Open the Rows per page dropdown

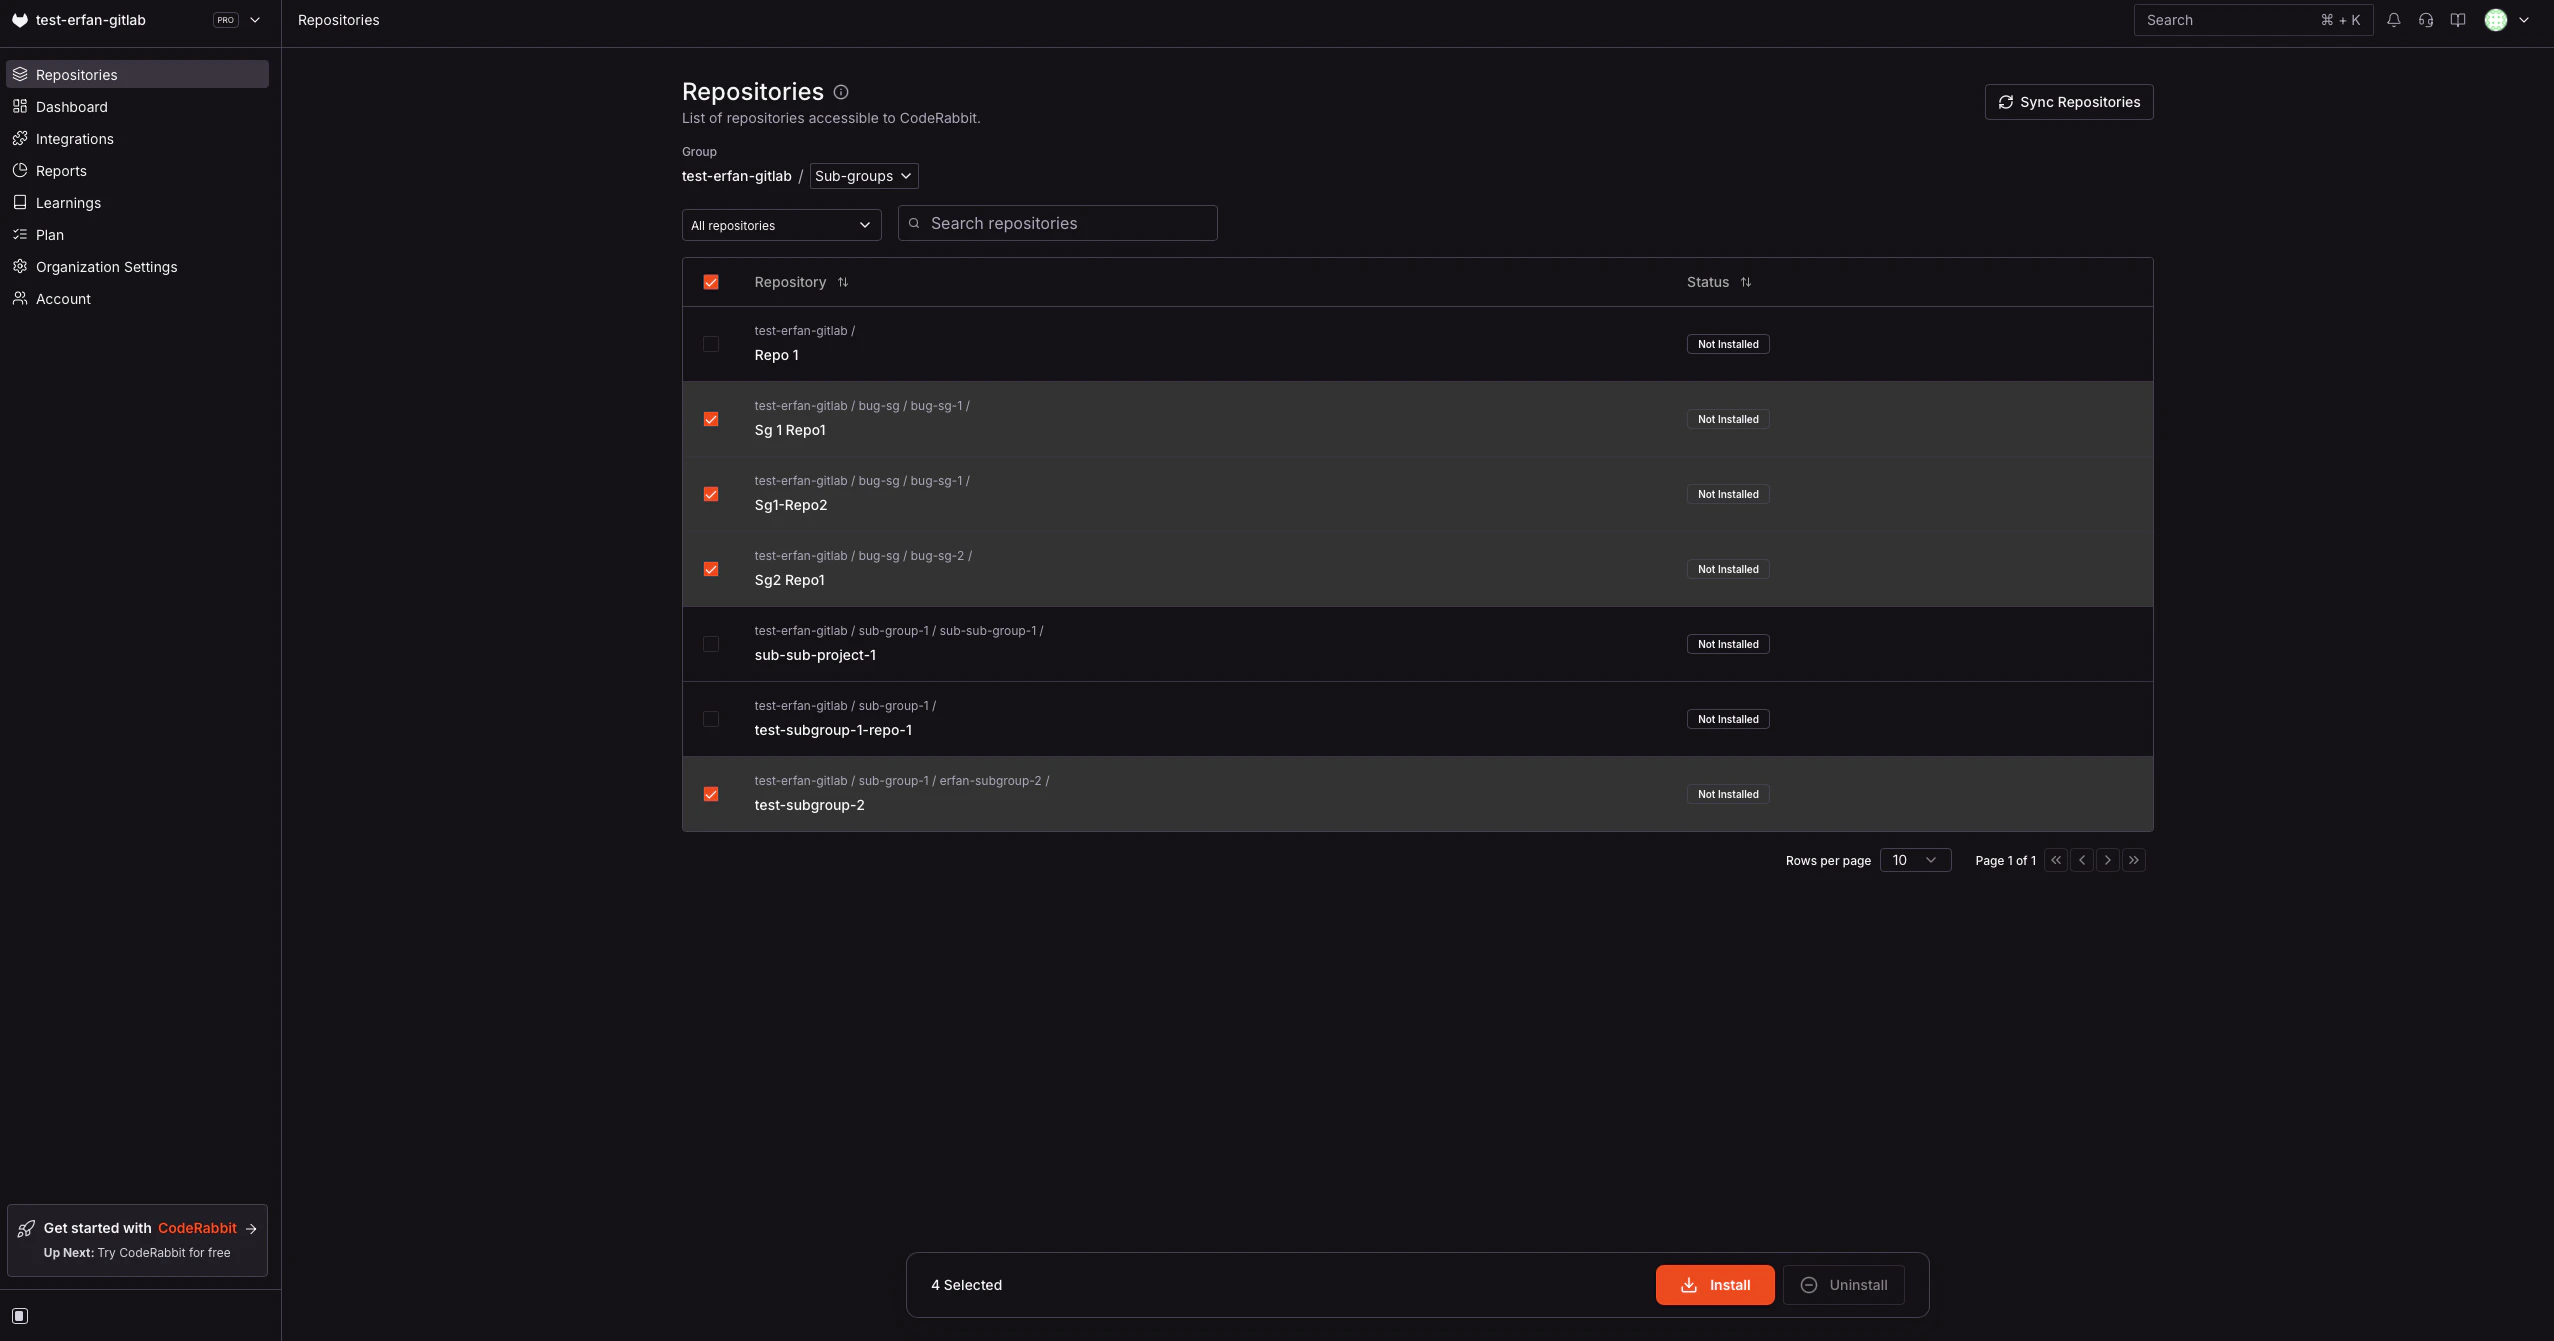(x=1915, y=860)
